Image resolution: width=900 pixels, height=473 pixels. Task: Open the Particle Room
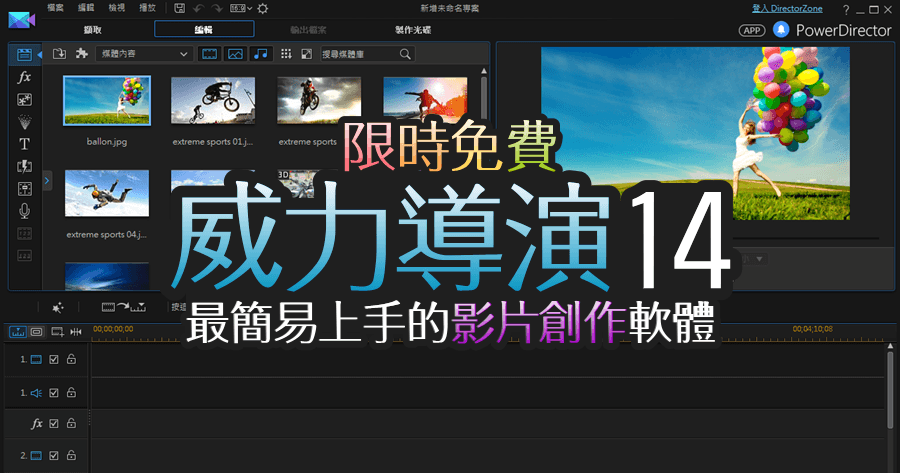click(24, 122)
